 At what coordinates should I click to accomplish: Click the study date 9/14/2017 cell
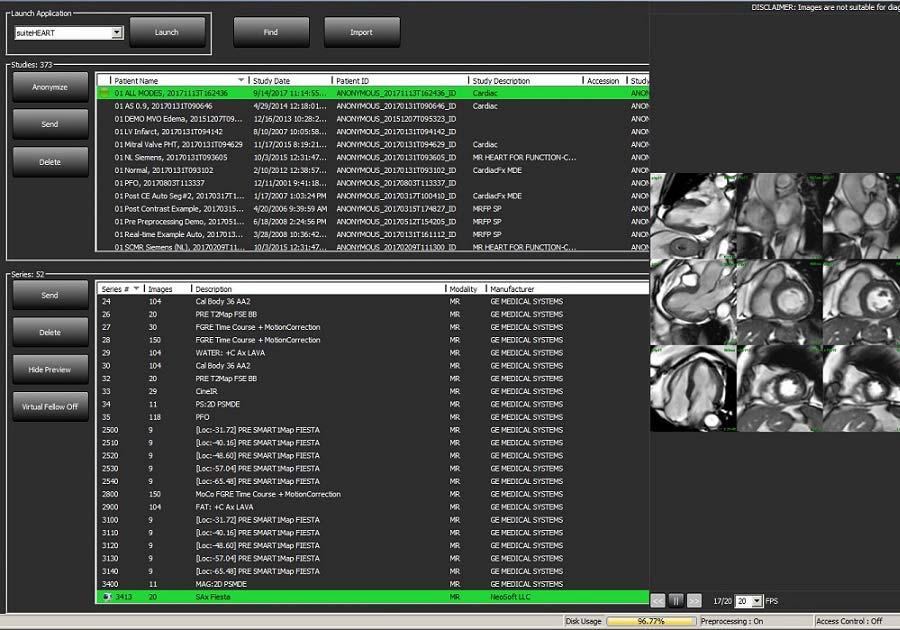[x=289, y=93]
